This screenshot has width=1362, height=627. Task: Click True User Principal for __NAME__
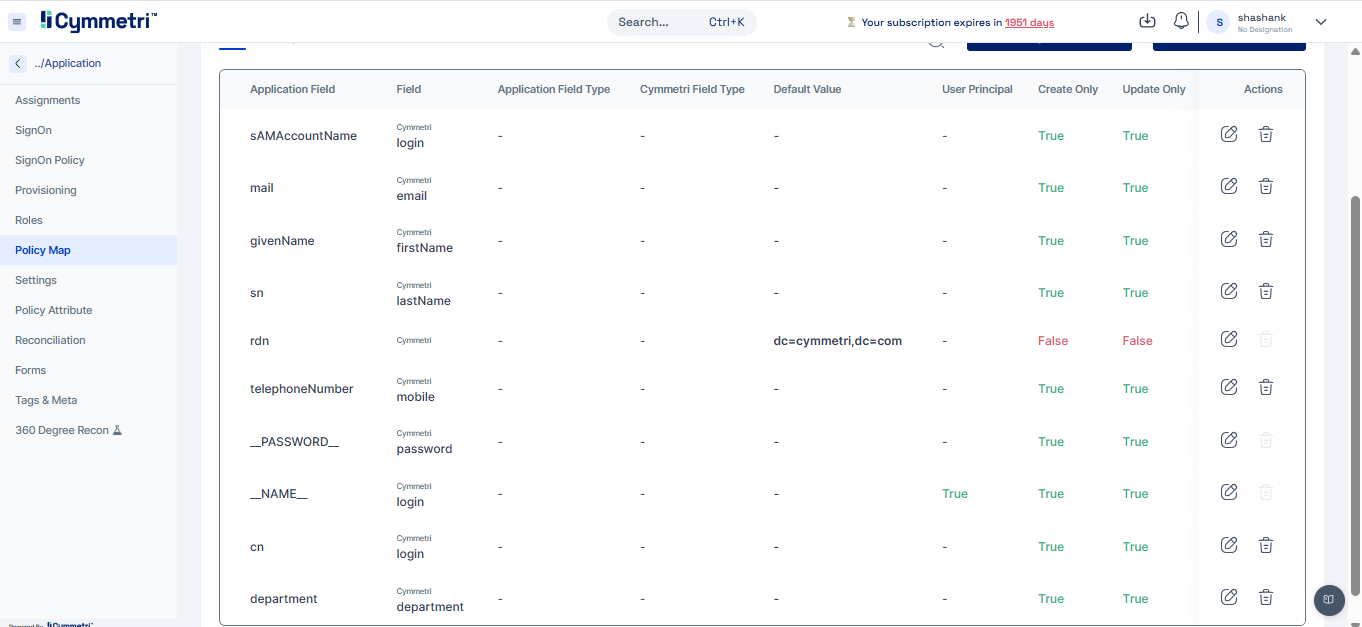coord(955,494)
